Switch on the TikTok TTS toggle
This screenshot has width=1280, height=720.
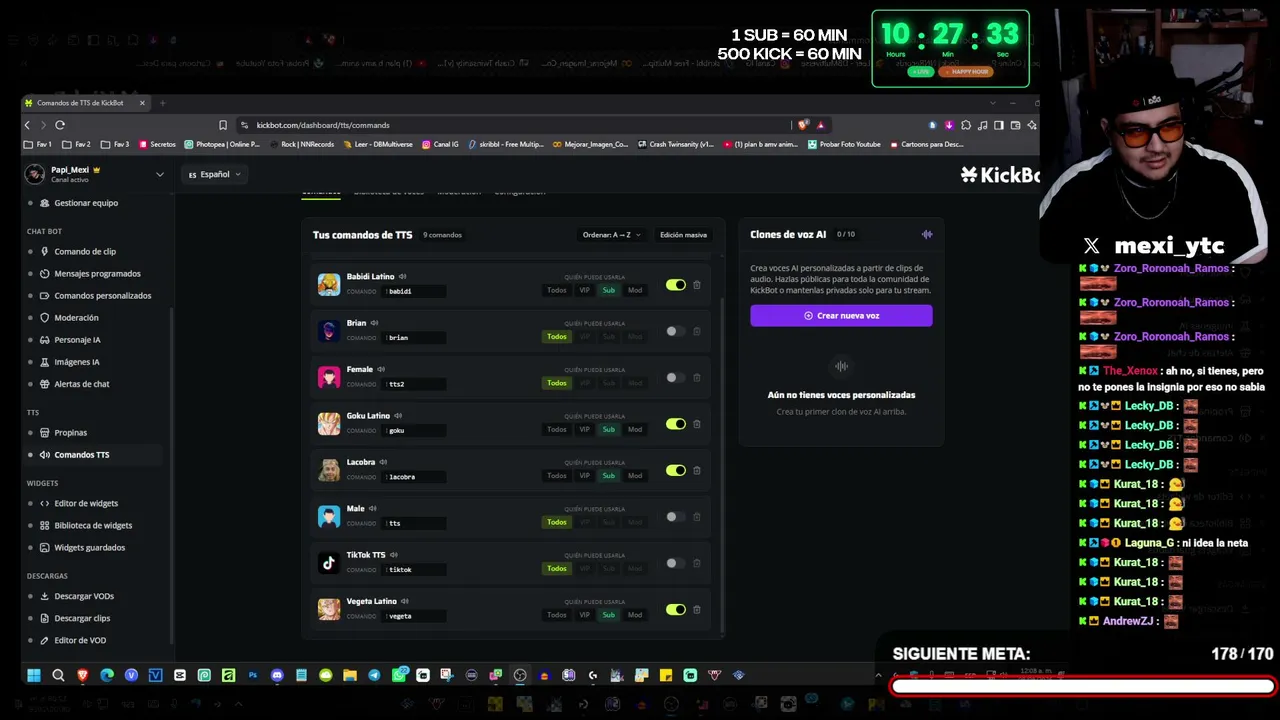coord(675,563)
